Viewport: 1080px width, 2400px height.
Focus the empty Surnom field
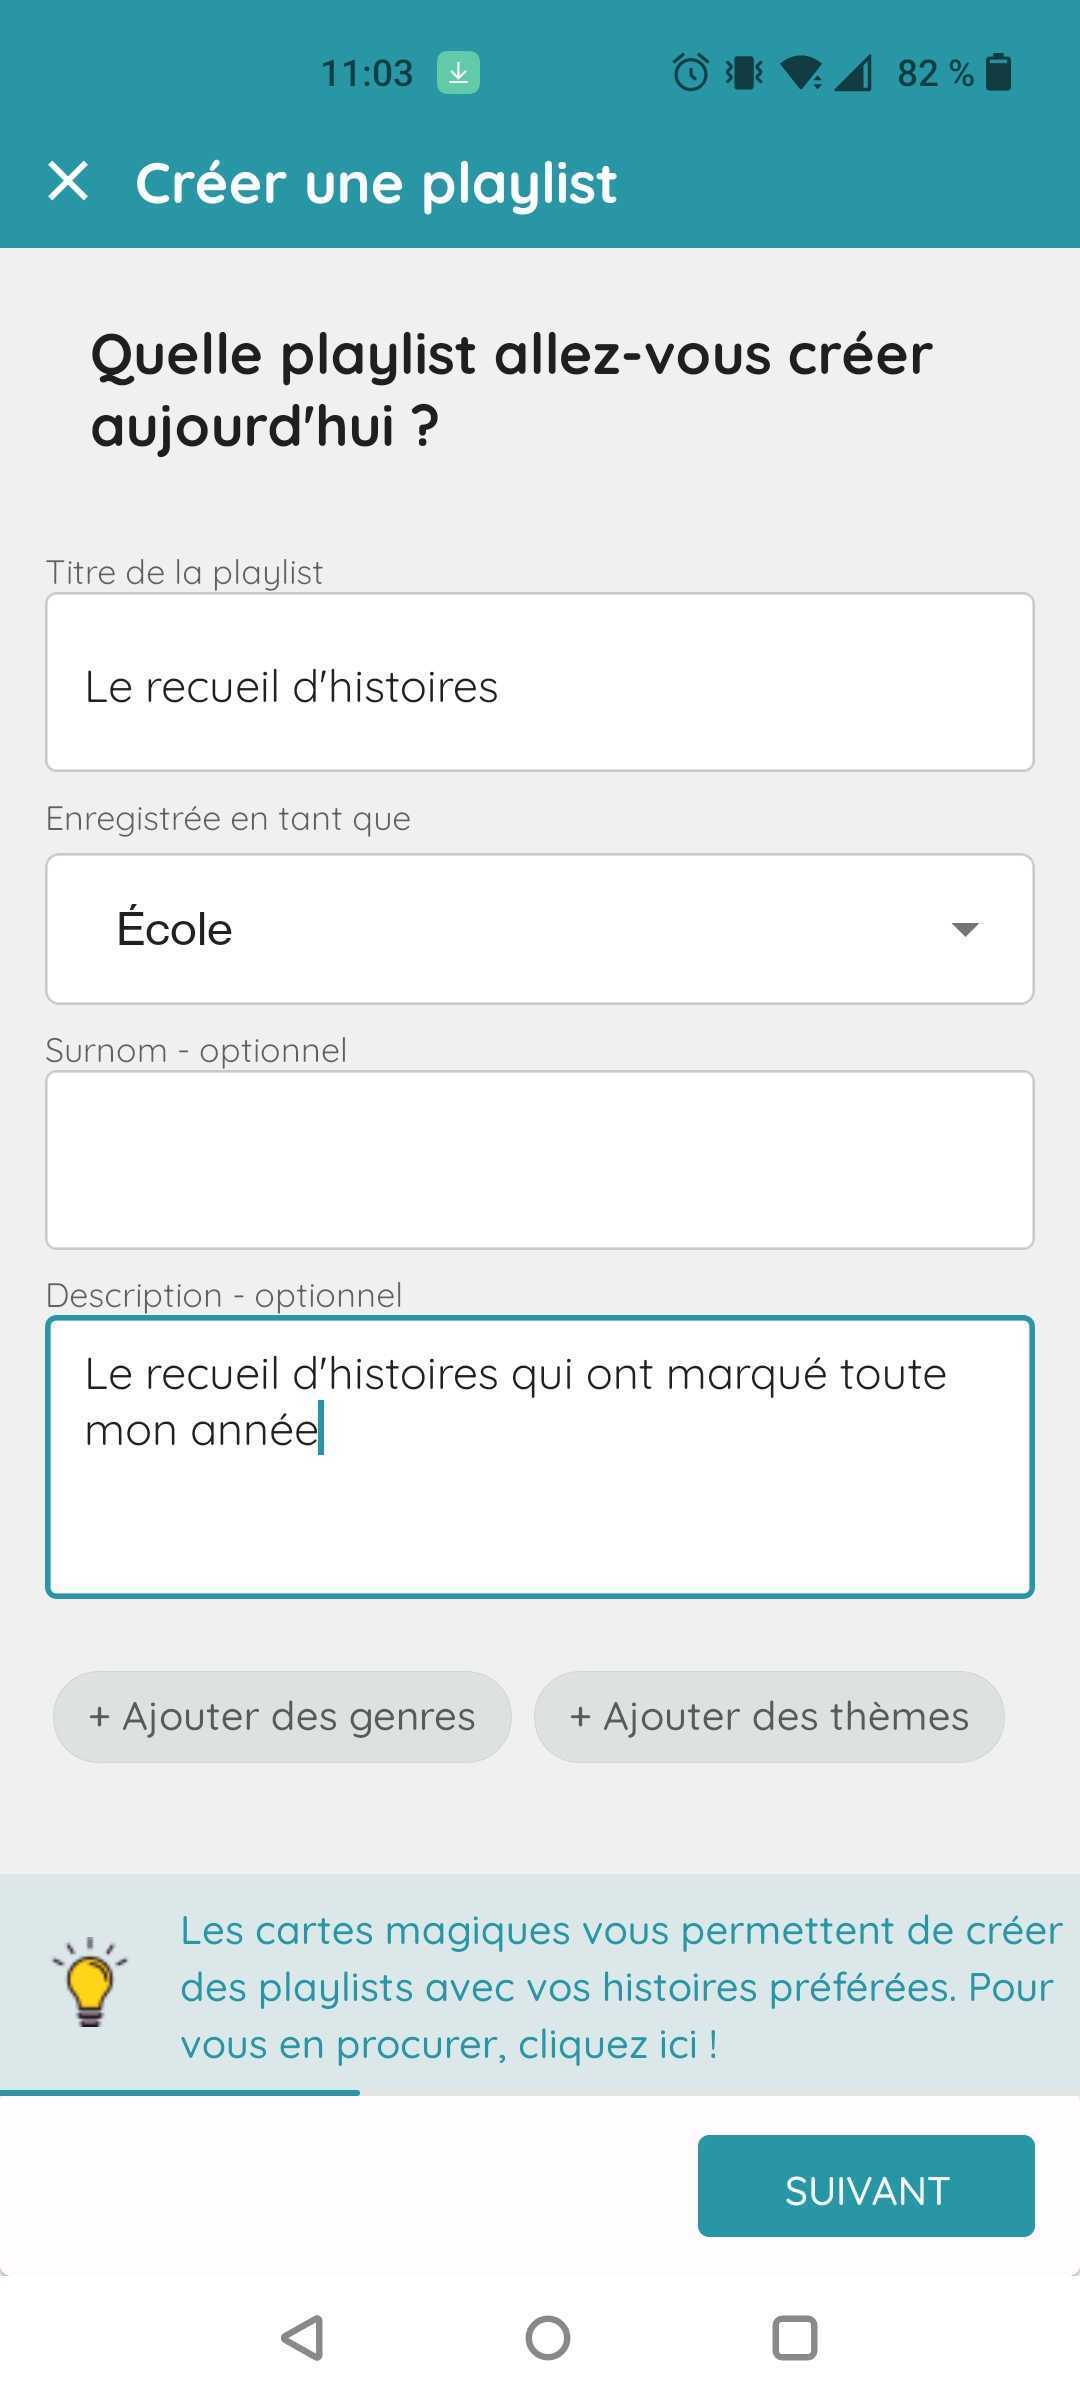click(540, 1160)
